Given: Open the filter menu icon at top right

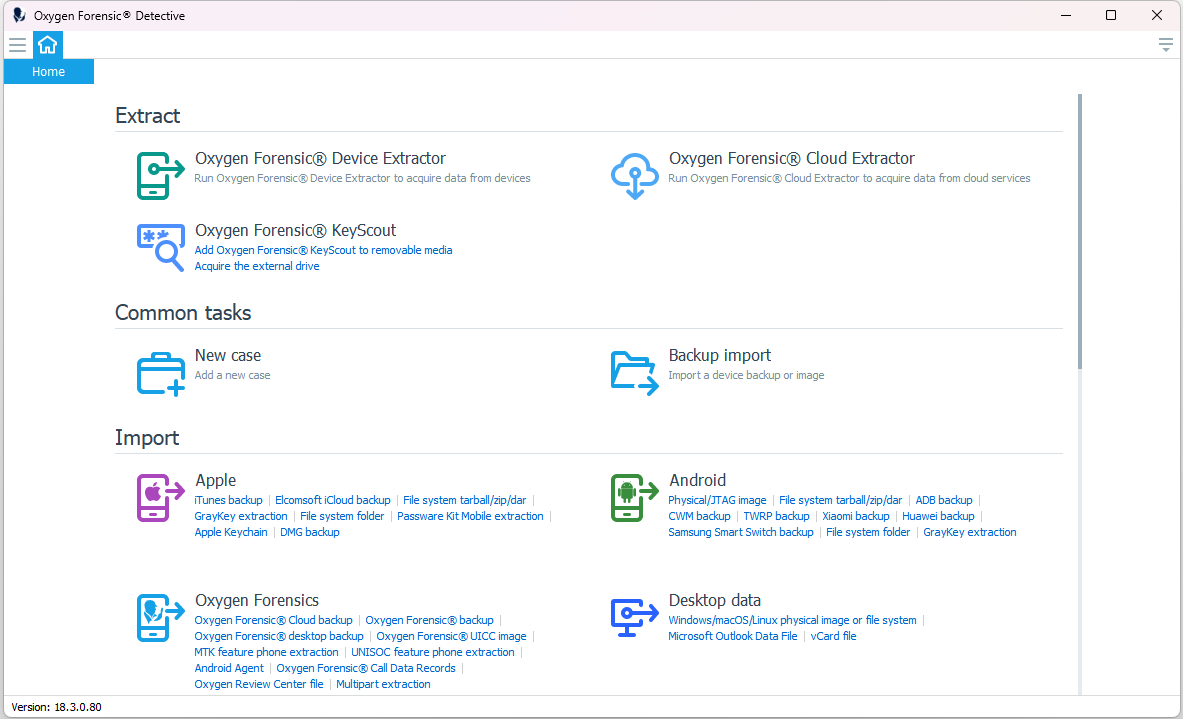Looking at the screenshot, I should point(1166,45).
